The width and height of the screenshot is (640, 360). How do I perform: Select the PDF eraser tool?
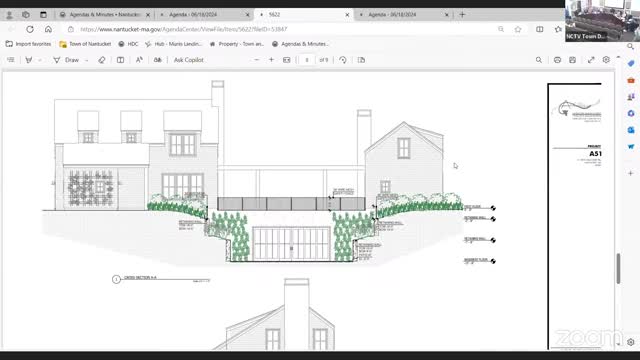coord(102,60)
